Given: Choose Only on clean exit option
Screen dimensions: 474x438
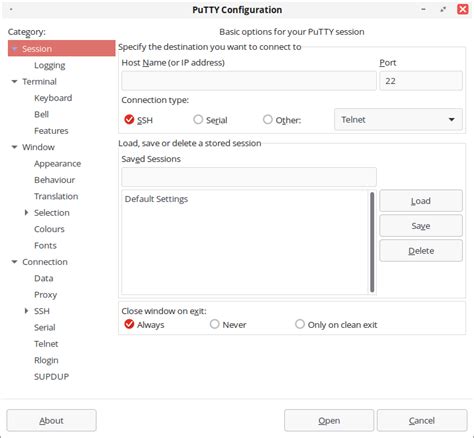Looking at the screenshot, I should pyautogui.click(x=300, y=324).
